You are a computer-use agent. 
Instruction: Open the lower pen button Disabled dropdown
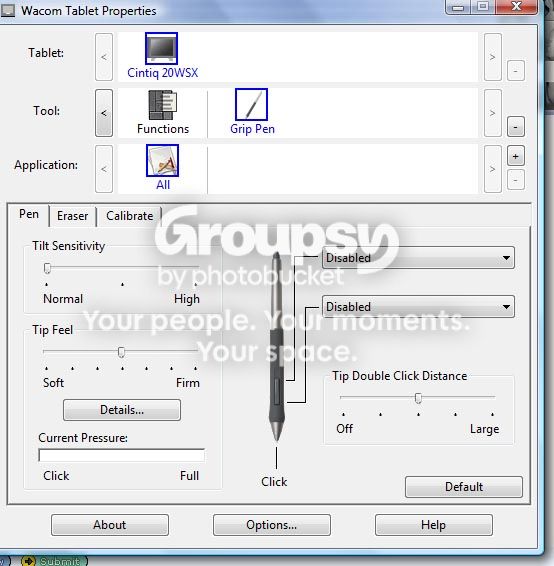[x=418, y=306]
